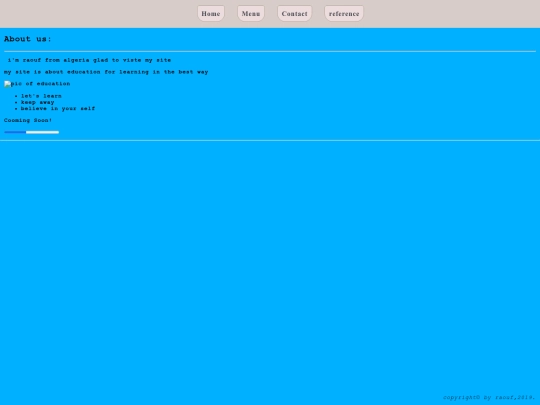Click the 'Cooming Soon!' text
Viewport: 540px width, 405px height.
click(28, 120)
